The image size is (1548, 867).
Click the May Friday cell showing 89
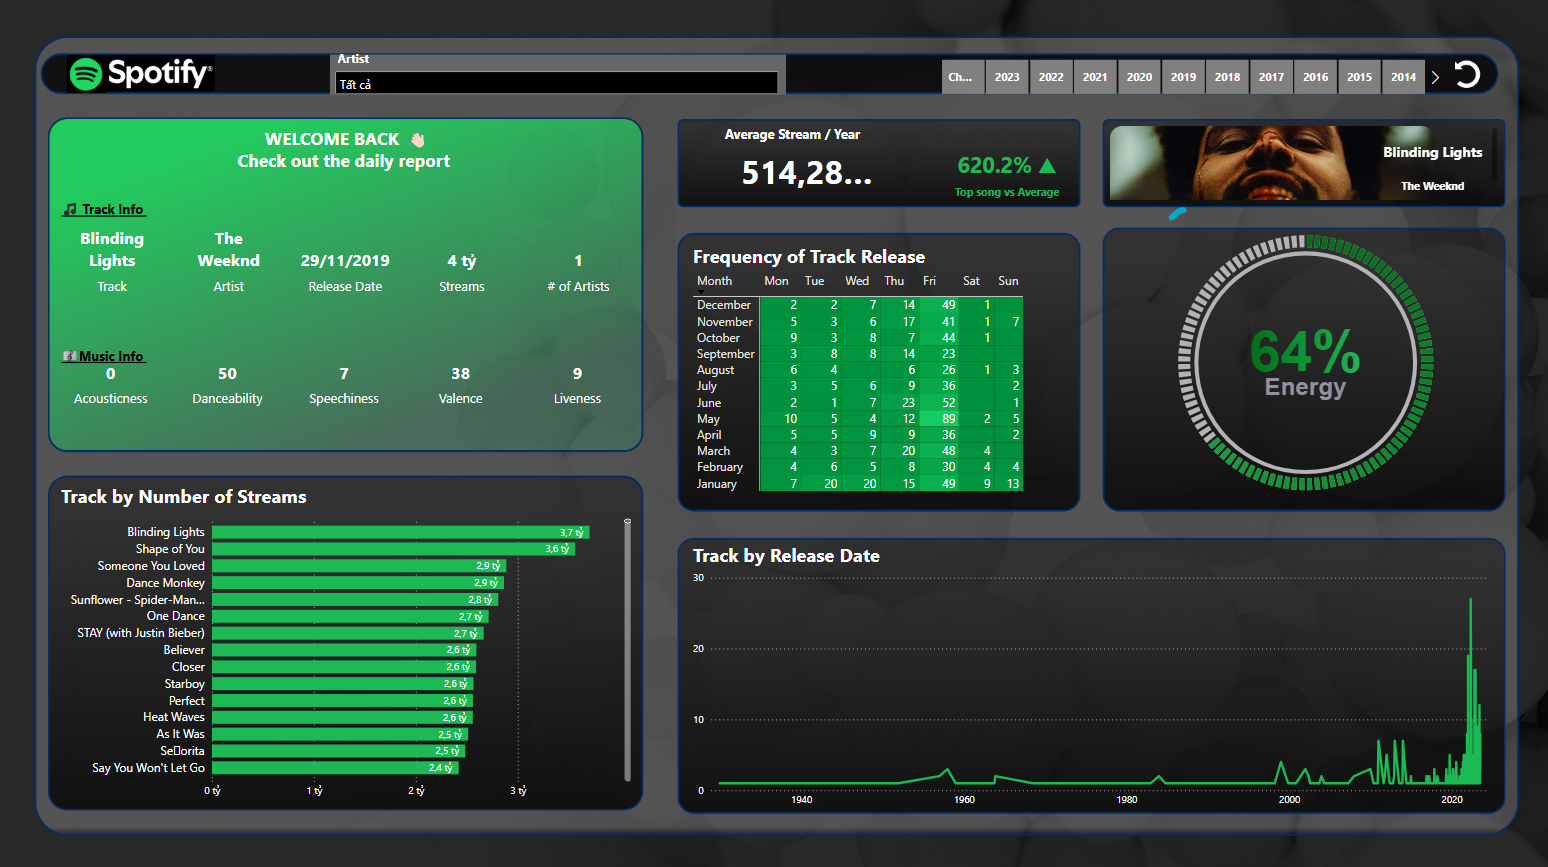click(939, 419)
